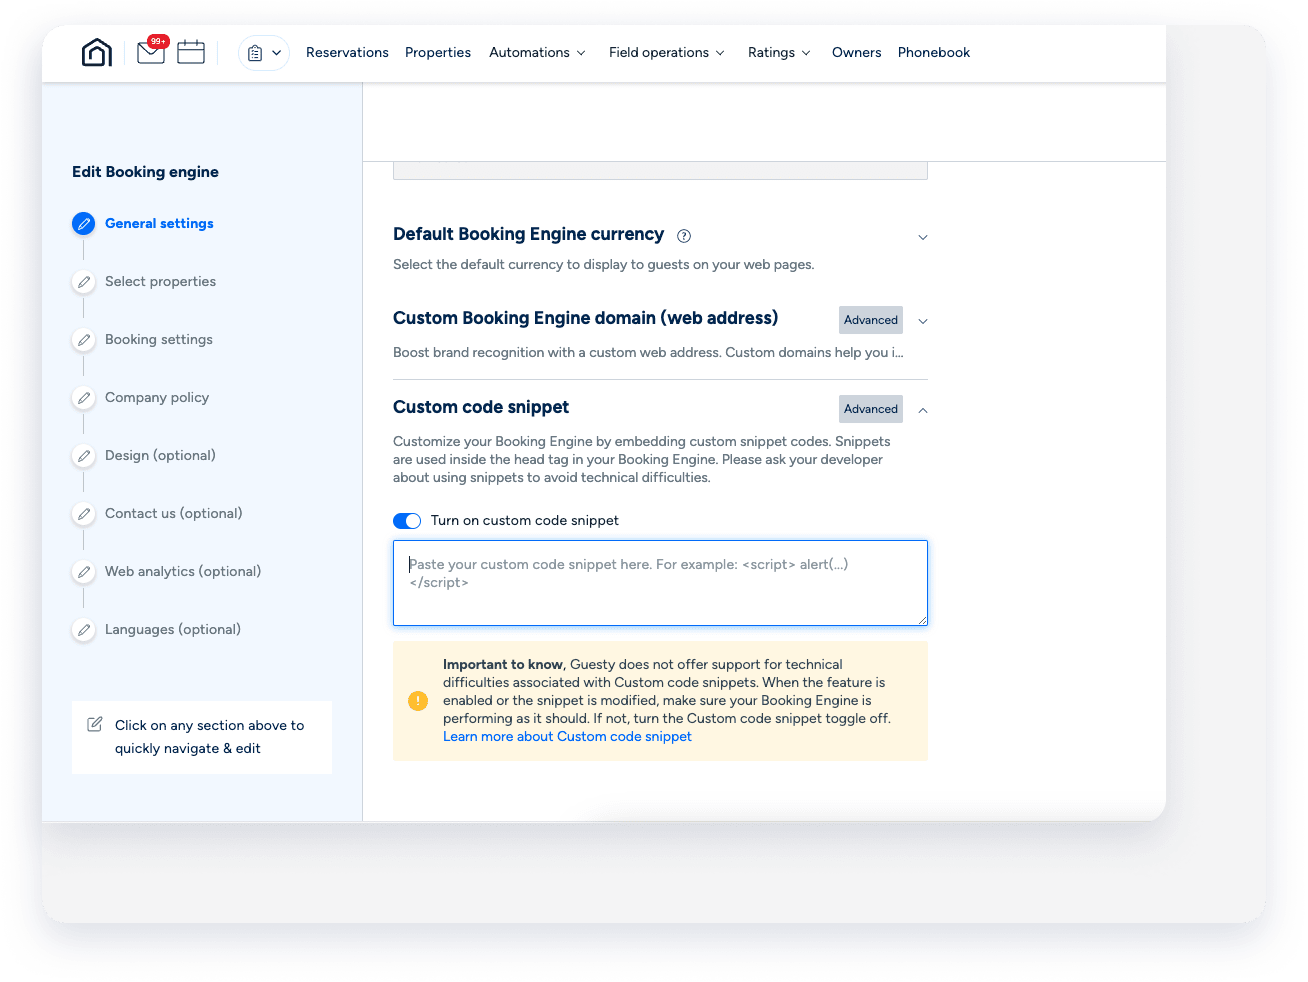Click Custom Booking Engine domain (web address) heading
Viewport: 1308px width, 982px height.
(585, 318)
